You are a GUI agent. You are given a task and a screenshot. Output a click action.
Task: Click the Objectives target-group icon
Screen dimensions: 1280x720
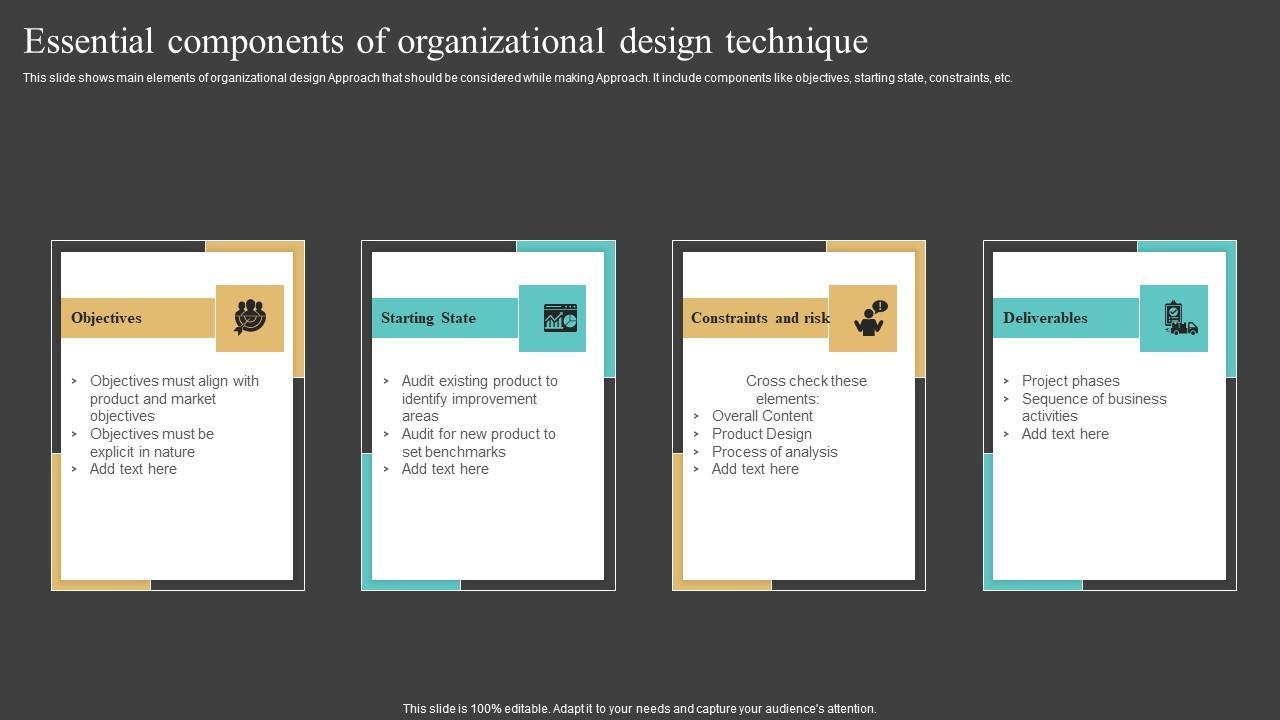250,318
